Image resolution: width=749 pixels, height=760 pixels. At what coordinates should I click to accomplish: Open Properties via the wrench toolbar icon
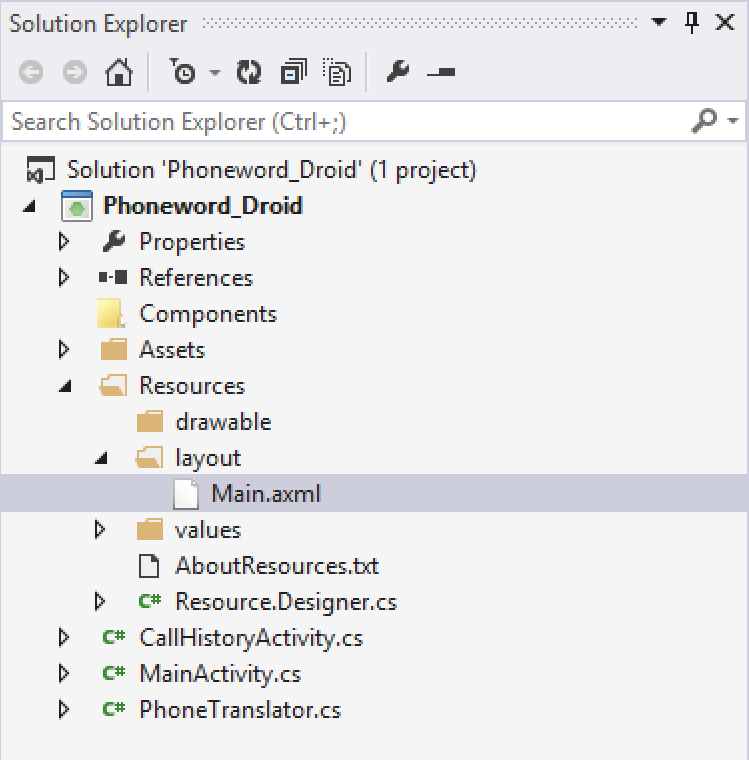(x=397, y=73)
